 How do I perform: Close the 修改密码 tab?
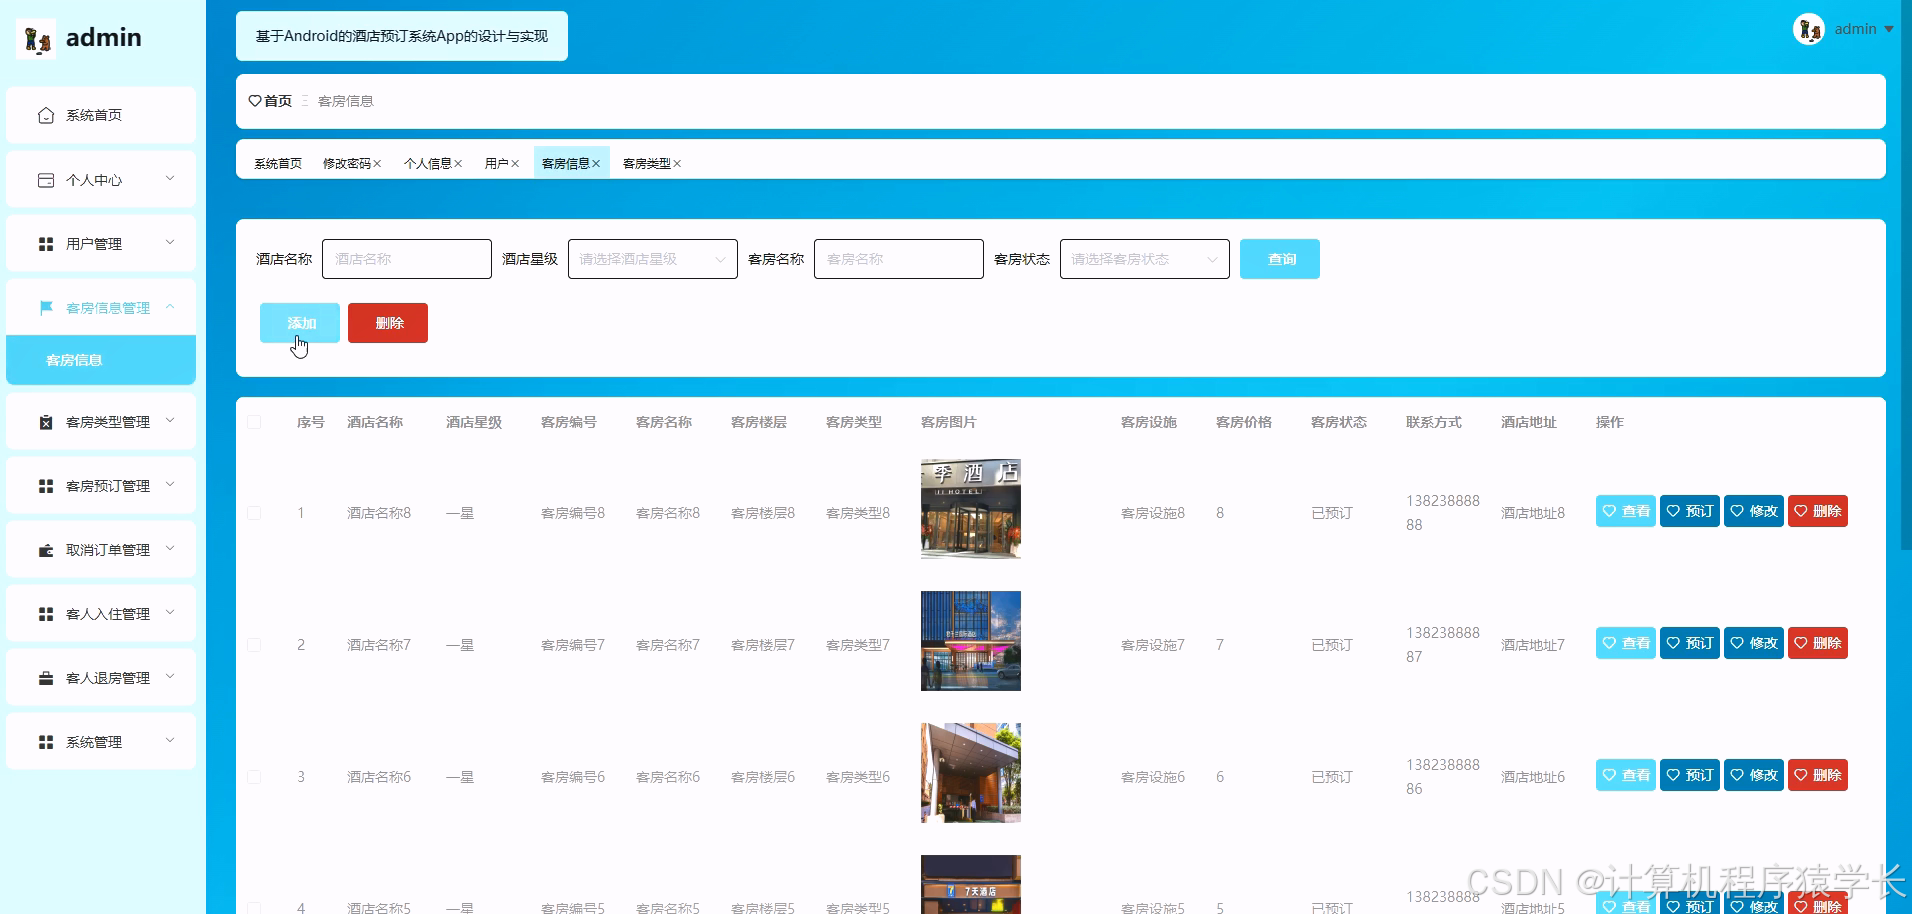[377, 164]
